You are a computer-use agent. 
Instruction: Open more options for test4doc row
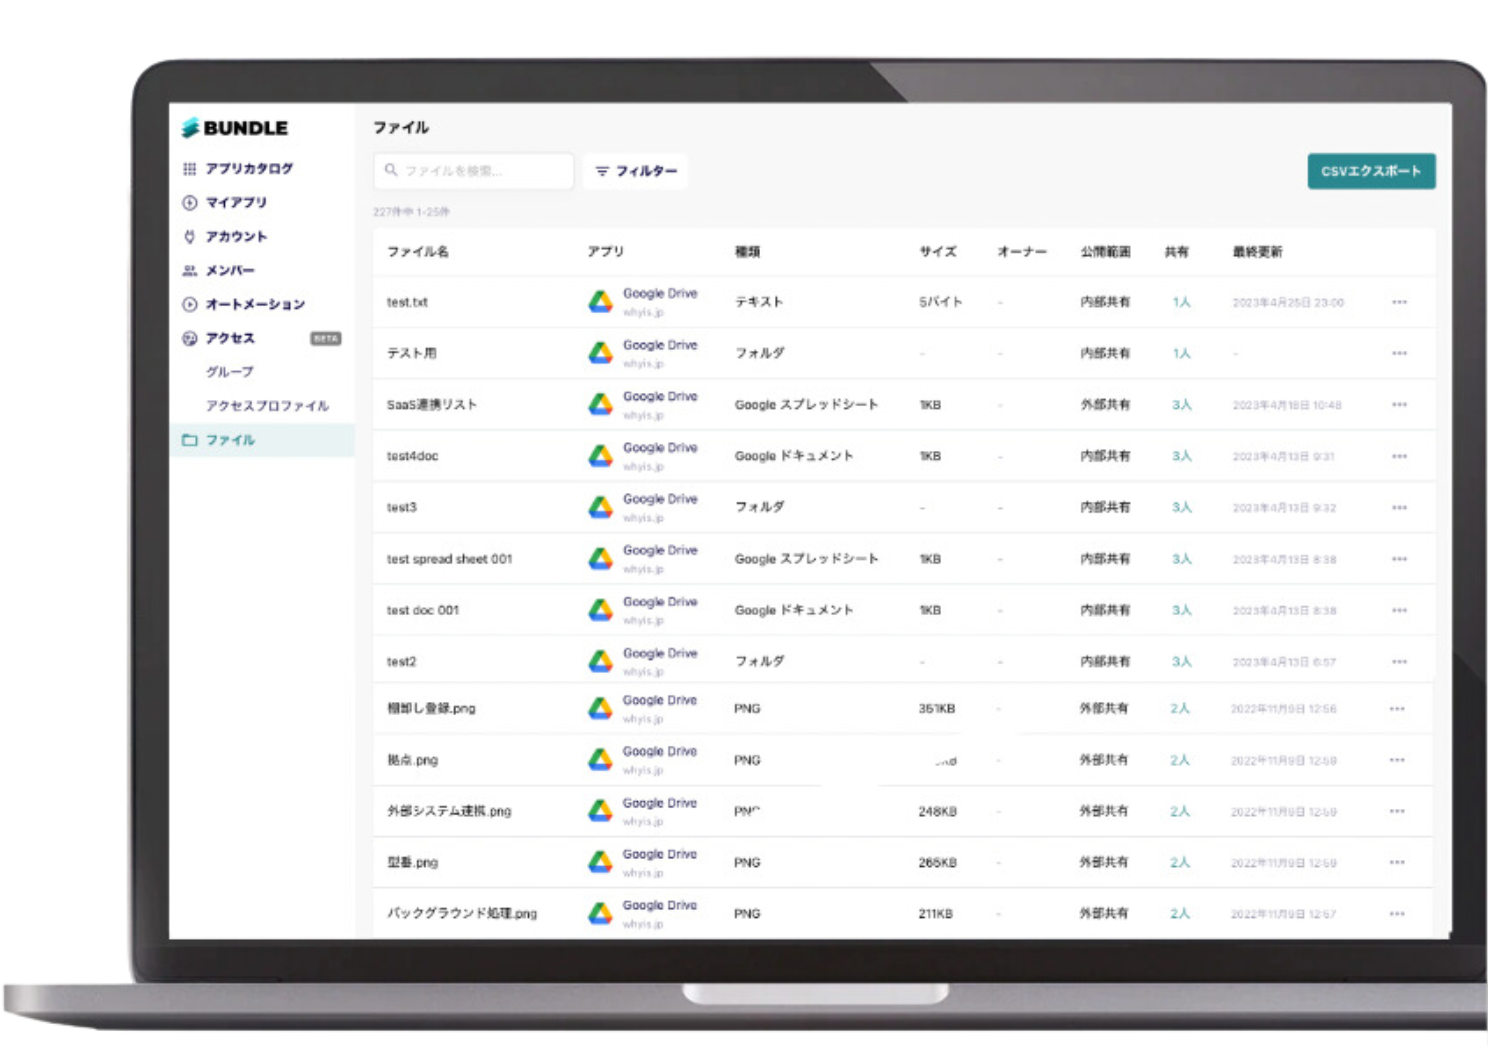pos(1399,456)
